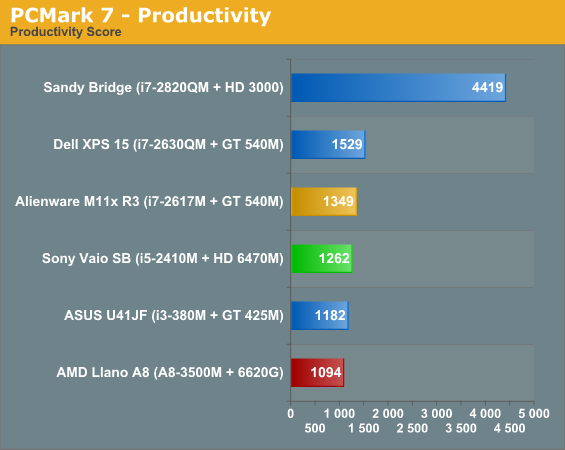Click axis label 1 000
The height and width of the screenshot is (450, 565).
[339, 414]
